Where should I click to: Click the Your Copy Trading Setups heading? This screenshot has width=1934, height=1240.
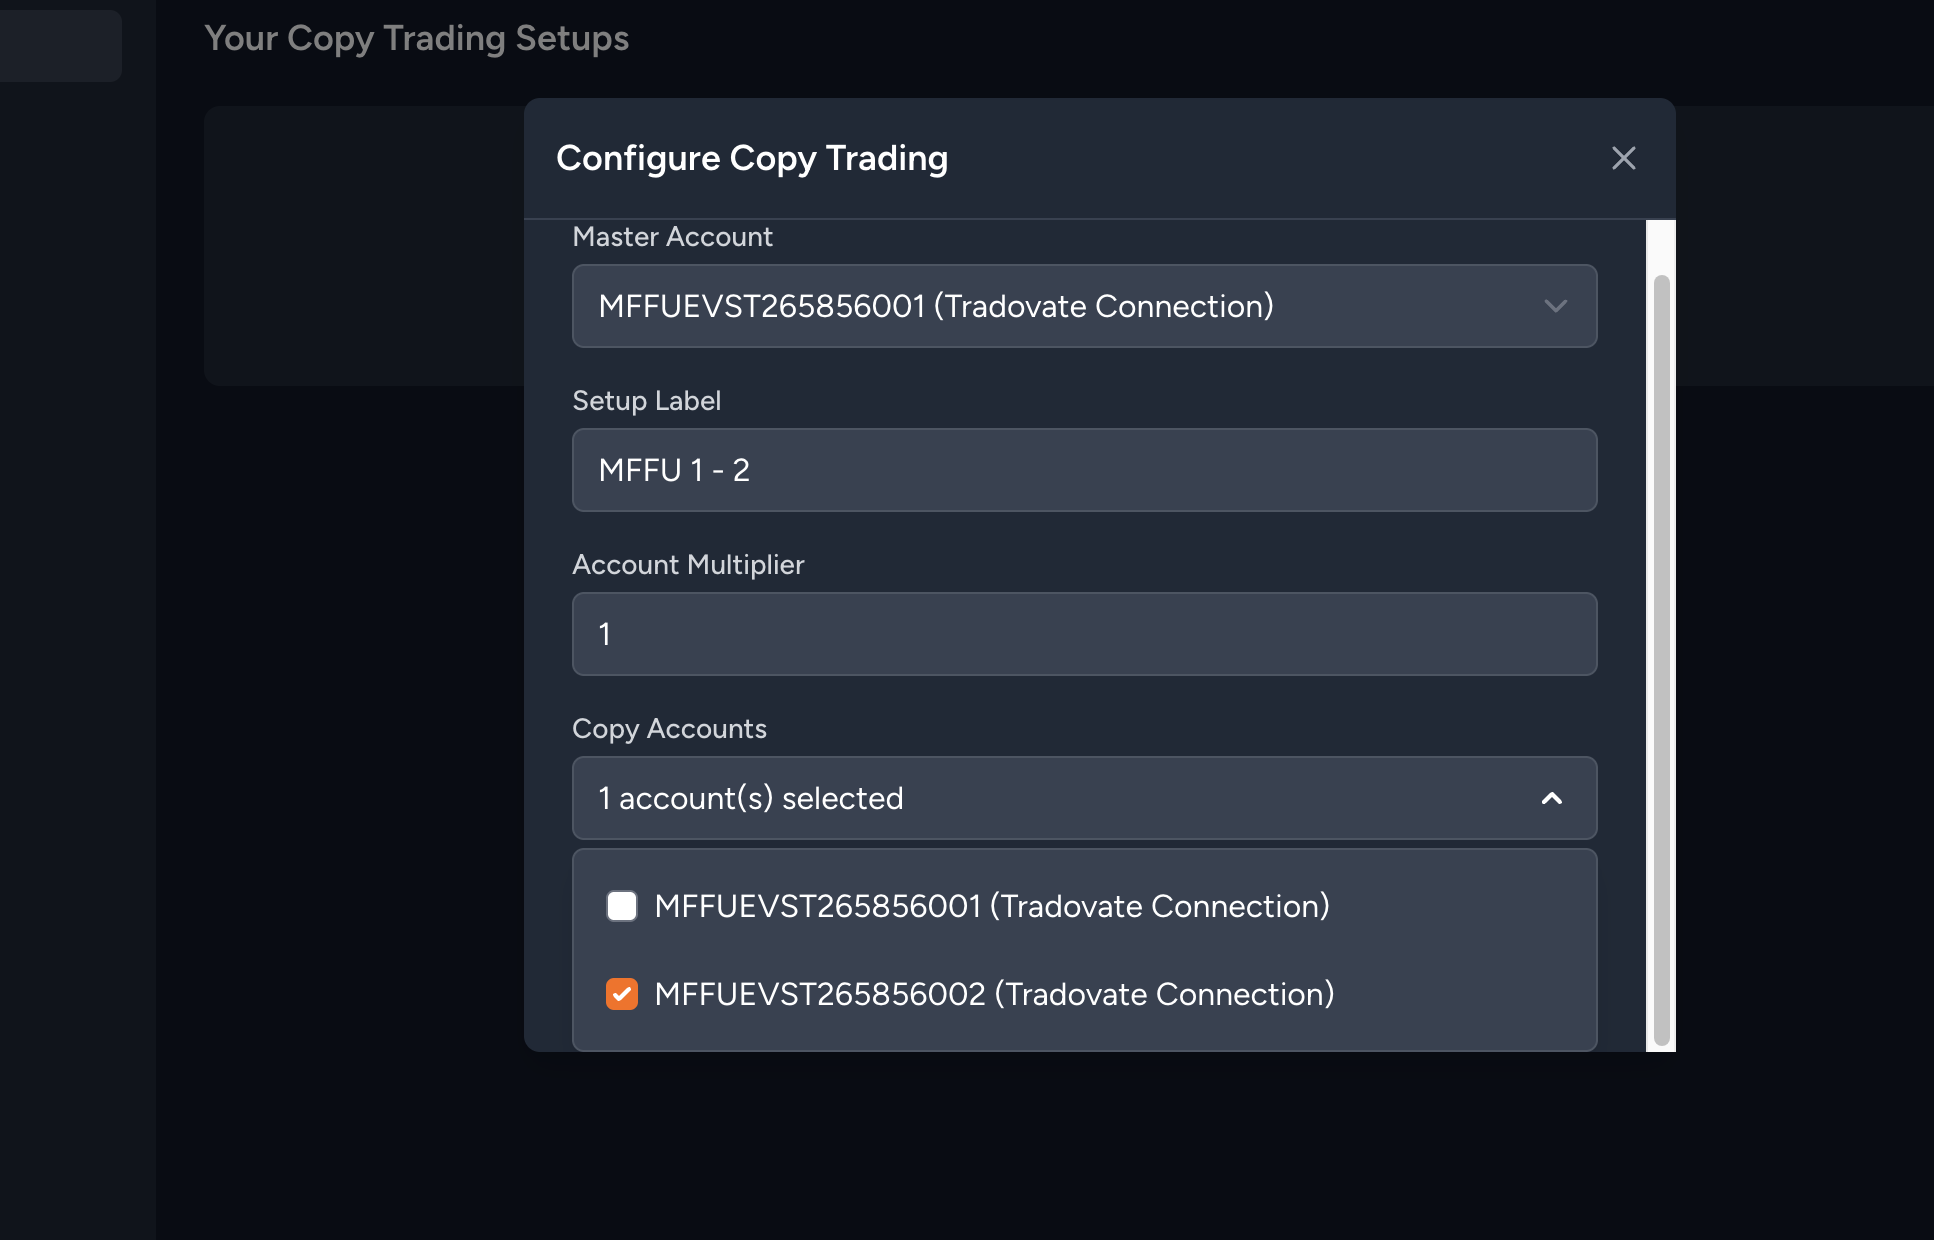click(416, 38)
